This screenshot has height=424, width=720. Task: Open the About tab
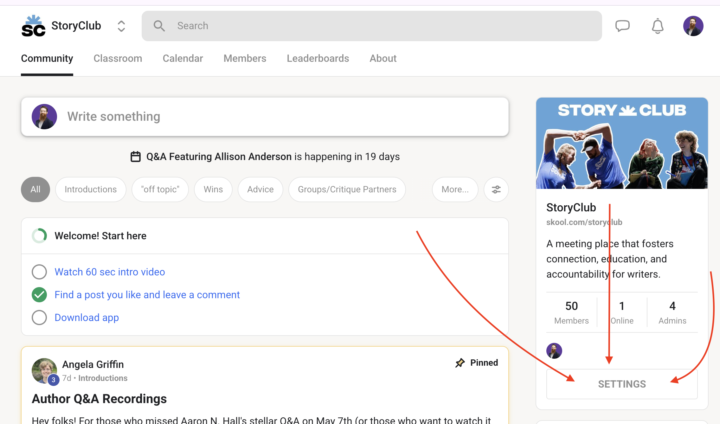pos(383,58)
